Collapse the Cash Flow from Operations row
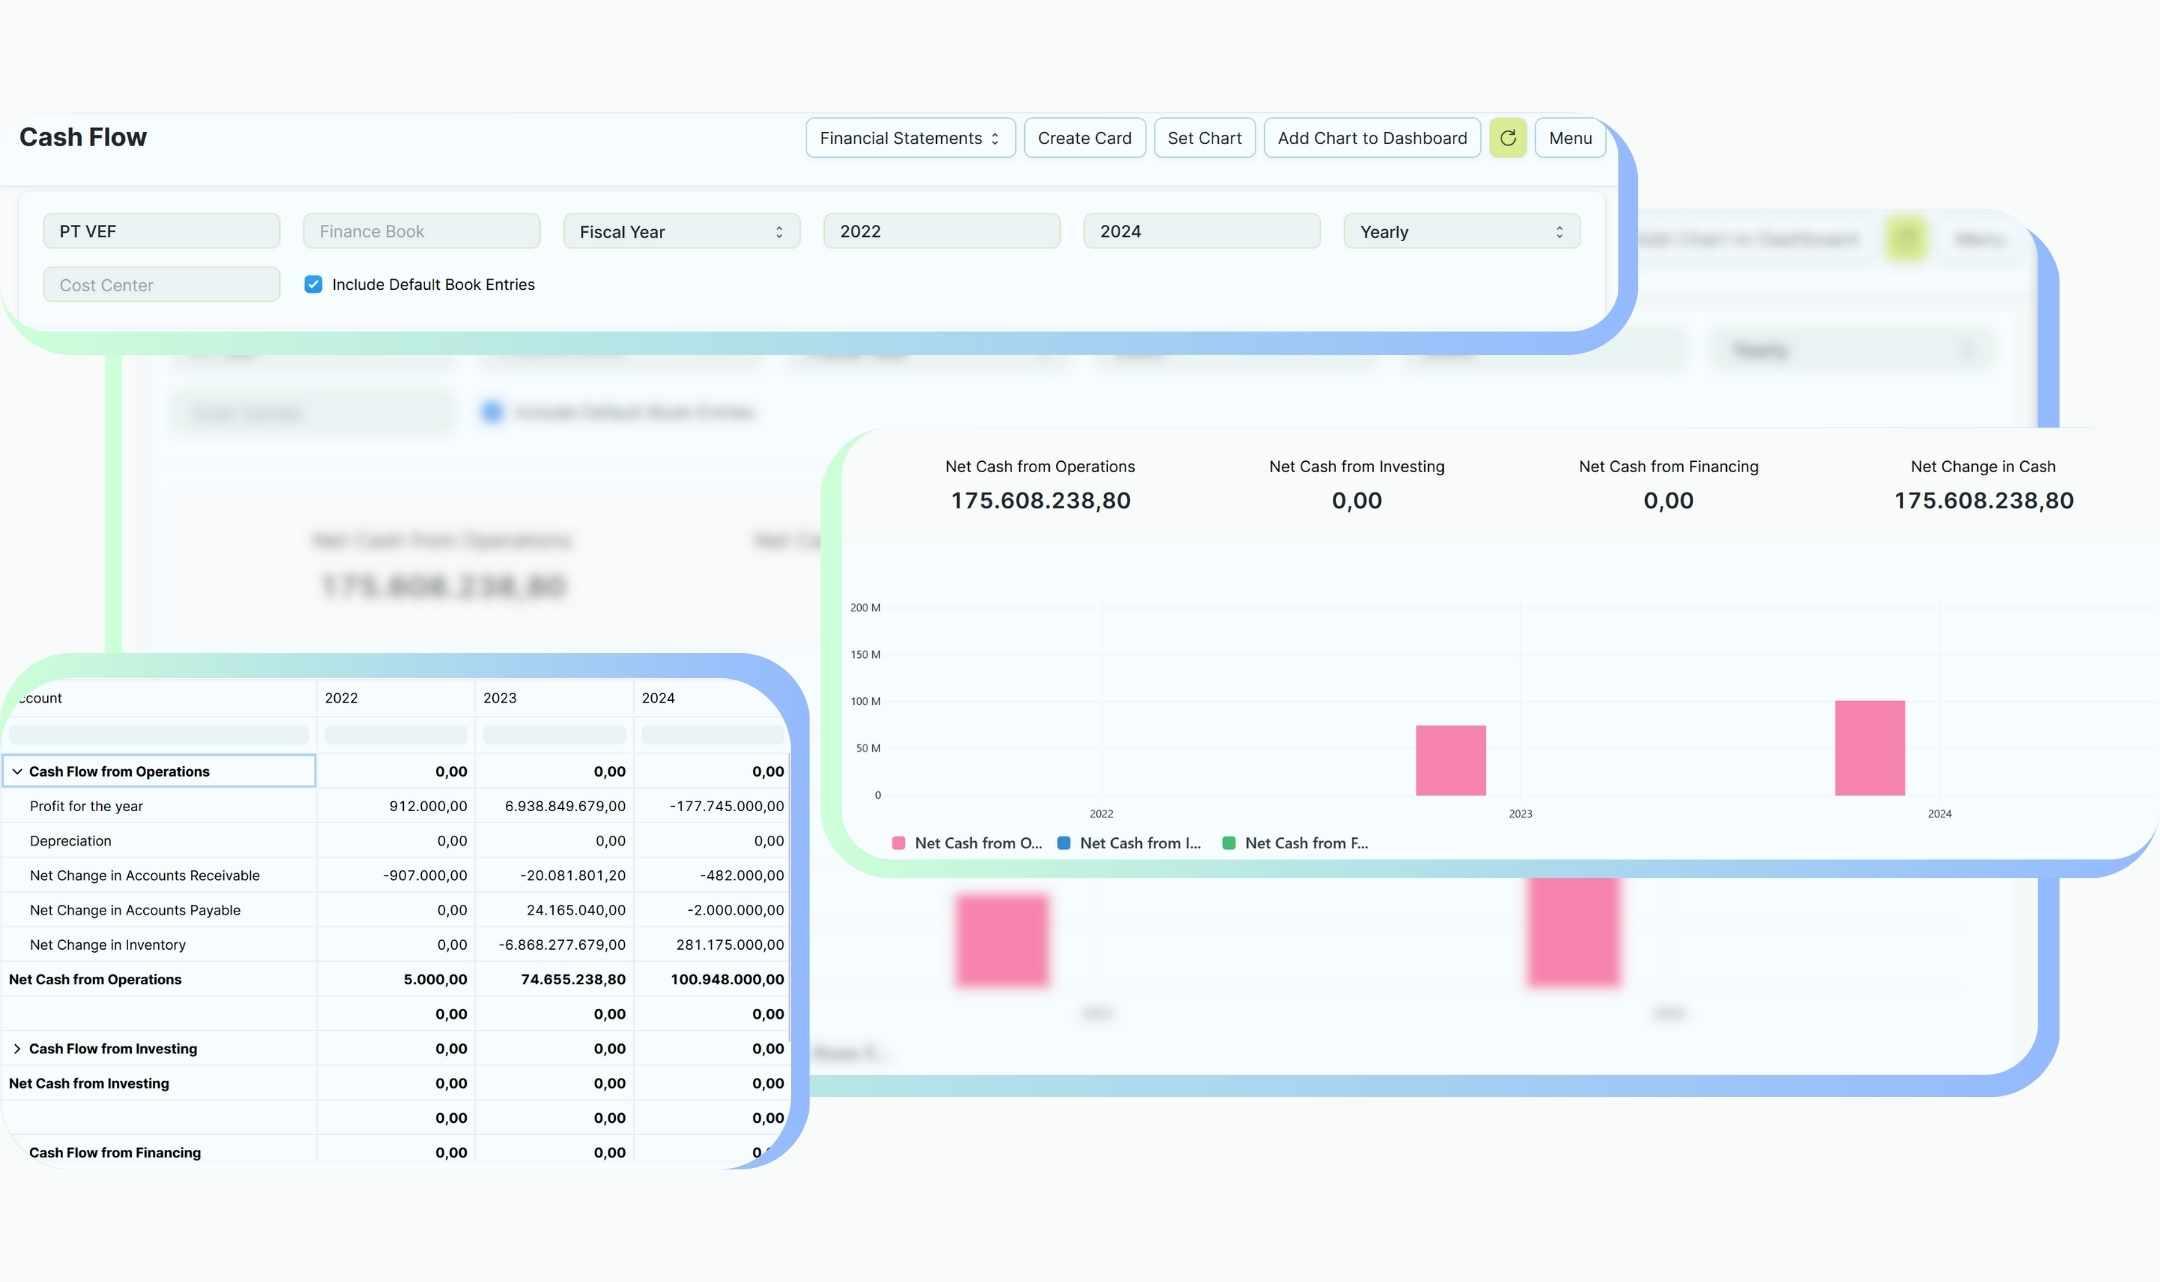This screenshot has height=1282, width=2160. pyautogui.click(x=17, y=771)
